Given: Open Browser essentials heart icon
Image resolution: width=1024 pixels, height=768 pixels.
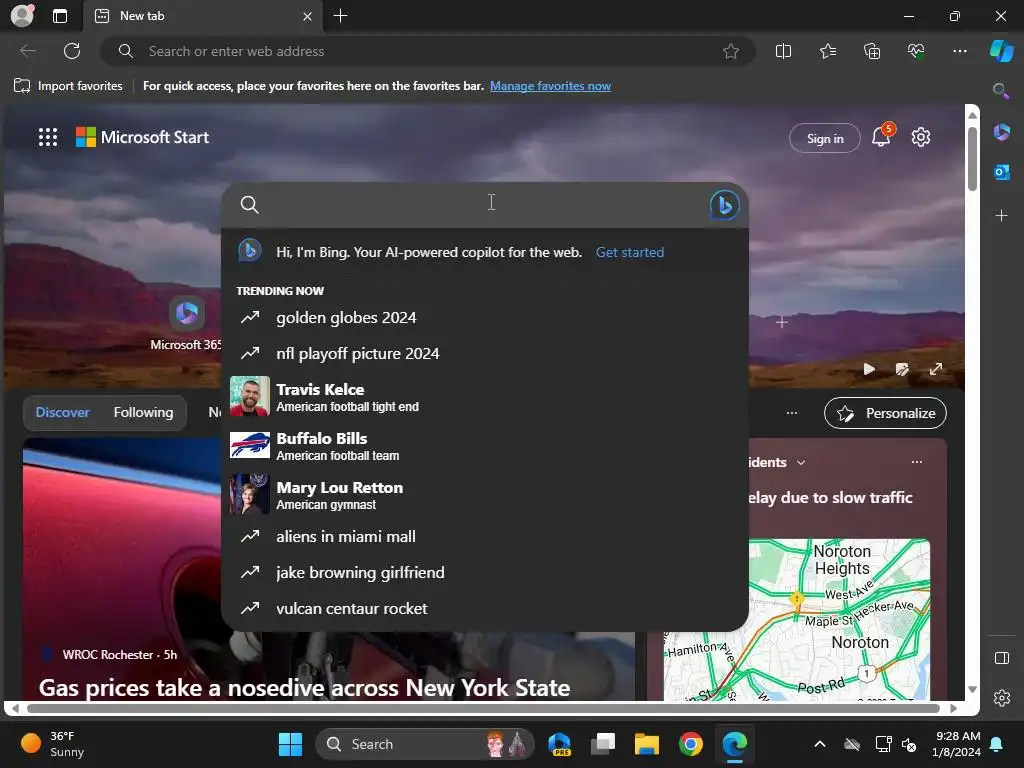Looking at the screenshot, I should (x=916, y=51).
